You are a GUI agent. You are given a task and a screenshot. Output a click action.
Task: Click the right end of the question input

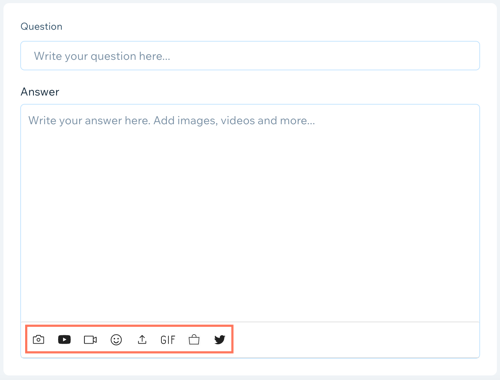467,56
